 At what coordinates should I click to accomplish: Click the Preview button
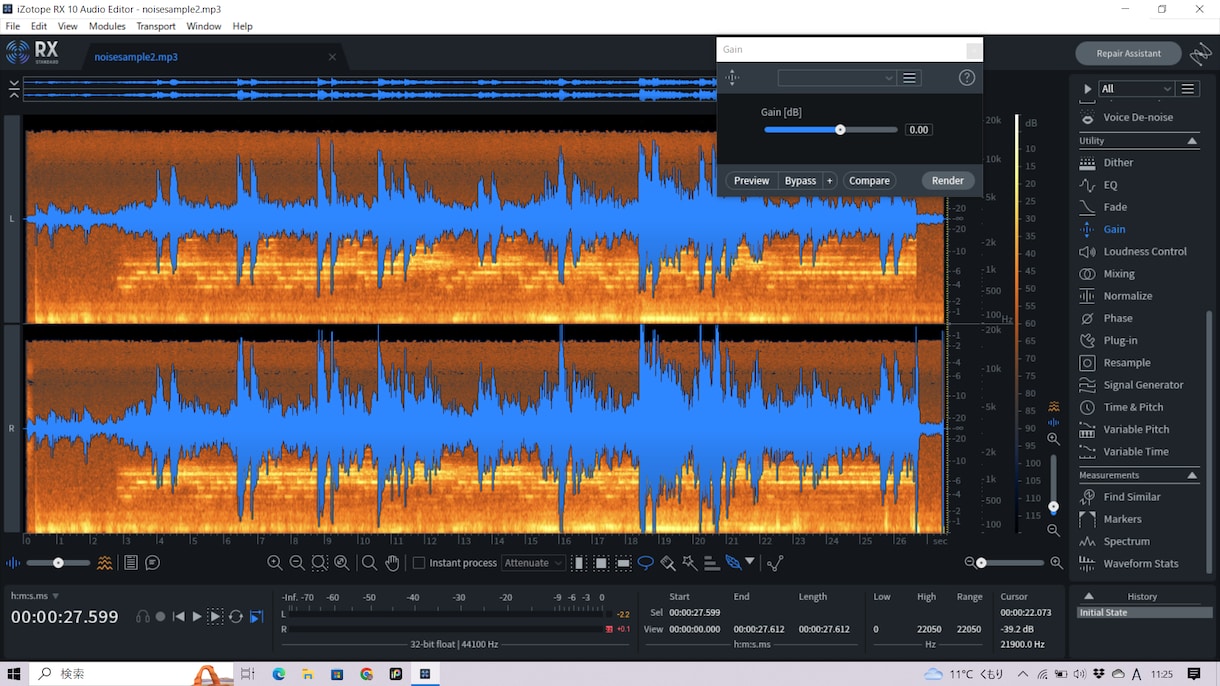[751, 181]
